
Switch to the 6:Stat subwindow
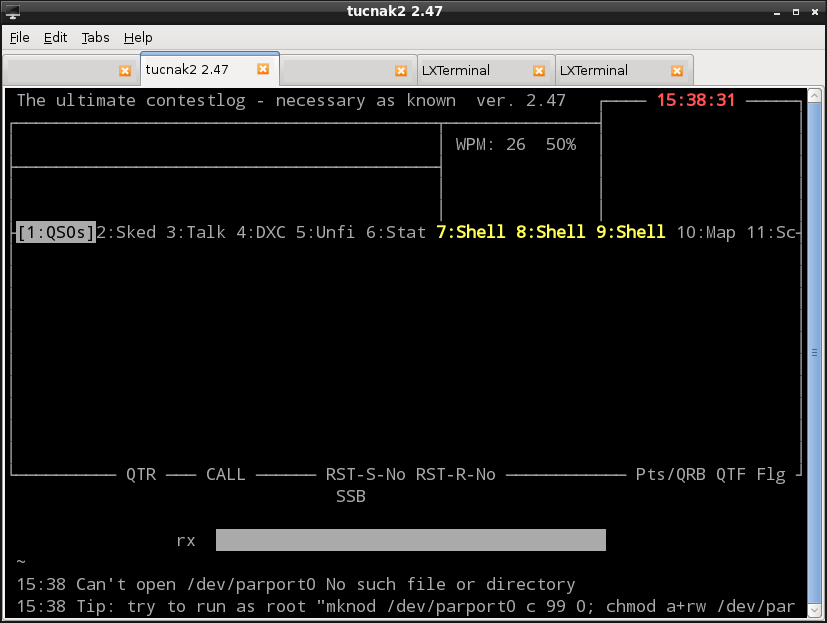click(396, 232)
